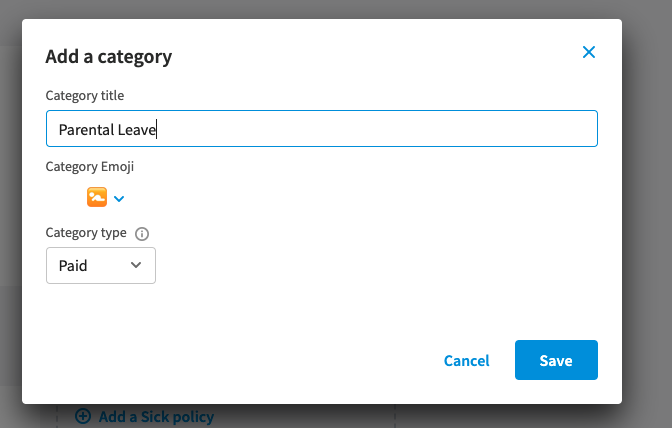Focus the Category title input field

[322, 129]
